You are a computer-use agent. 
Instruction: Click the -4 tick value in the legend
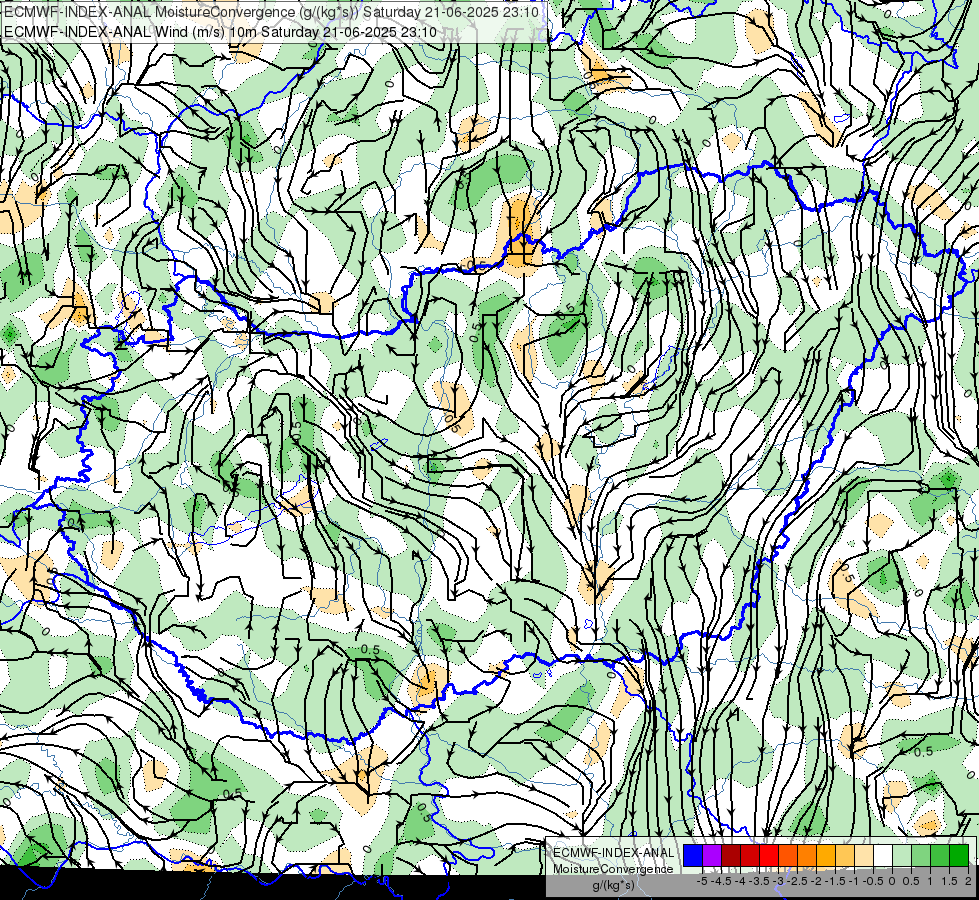point(740,881)
